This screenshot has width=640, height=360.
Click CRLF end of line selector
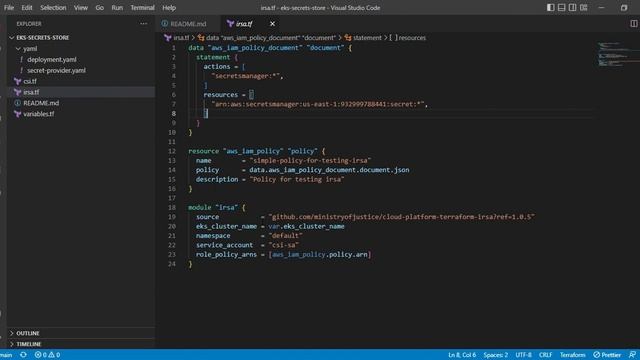pyautogui.click(x=545, y=355)
